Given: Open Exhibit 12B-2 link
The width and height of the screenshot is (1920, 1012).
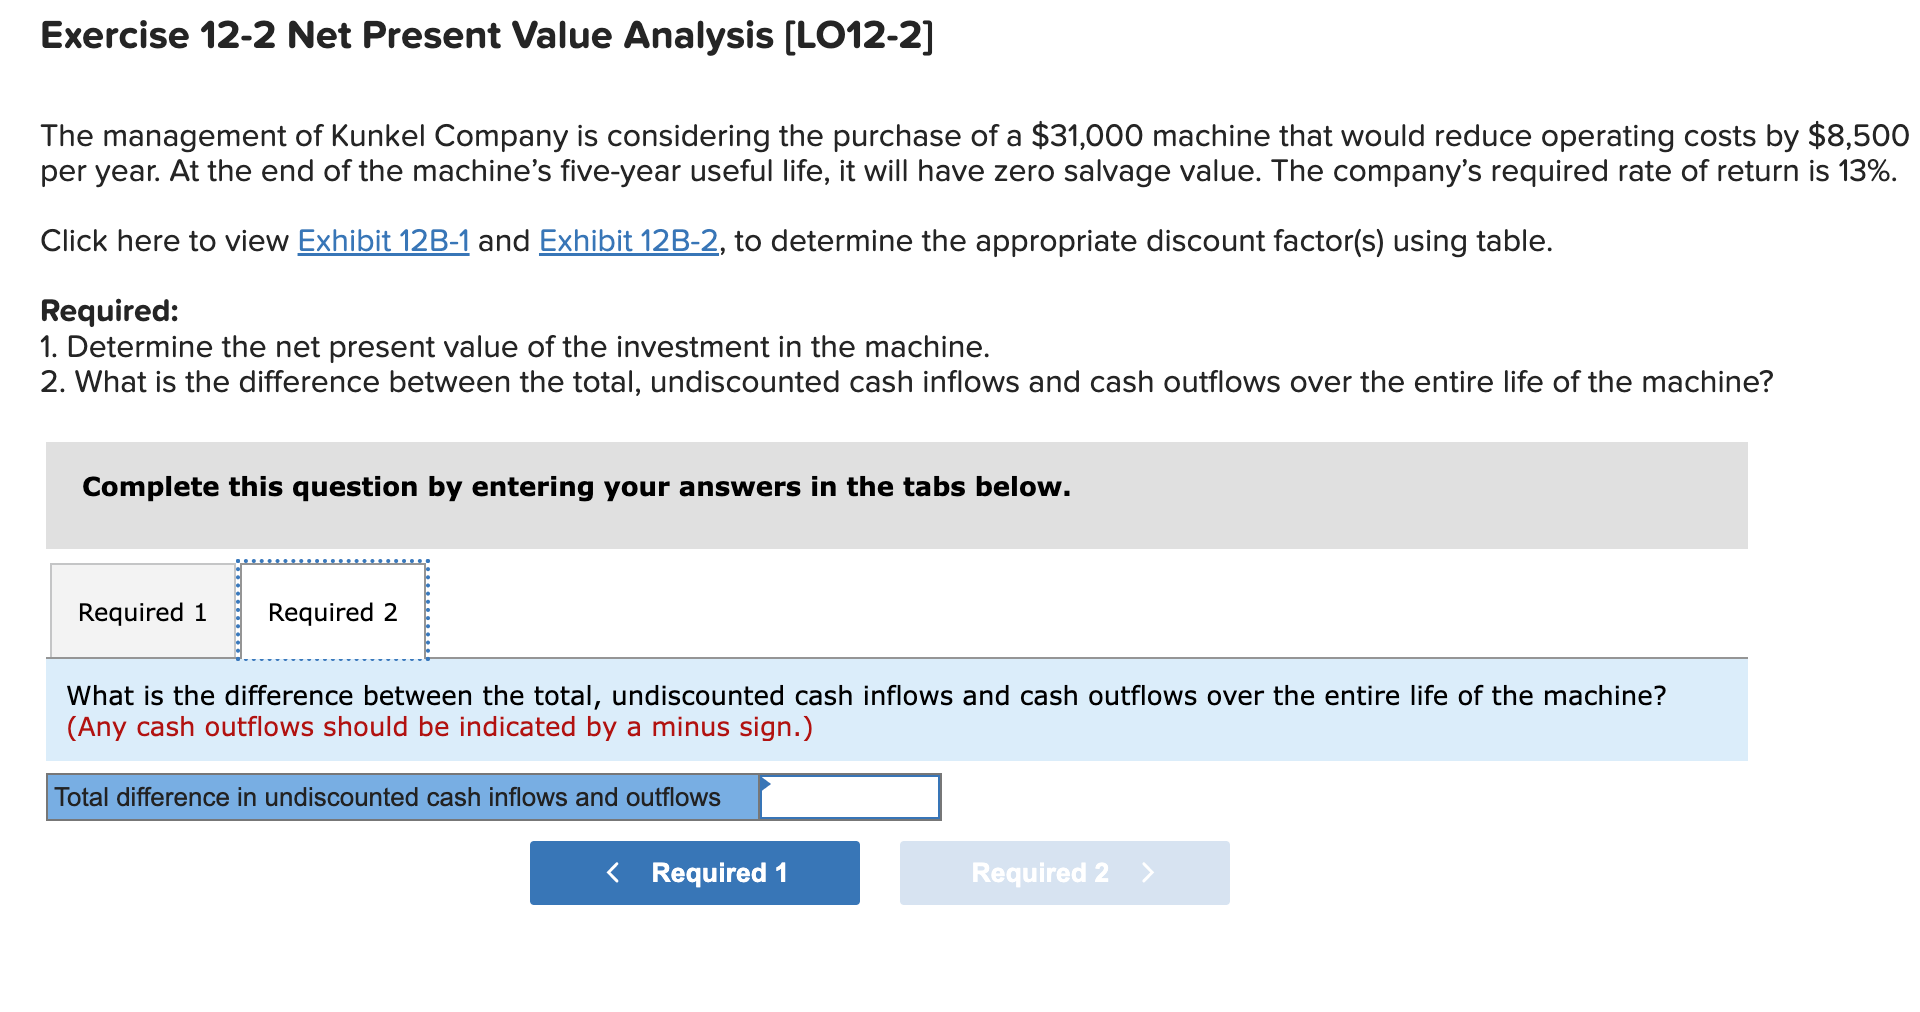Looking at the screenshot, I should 627,241.
